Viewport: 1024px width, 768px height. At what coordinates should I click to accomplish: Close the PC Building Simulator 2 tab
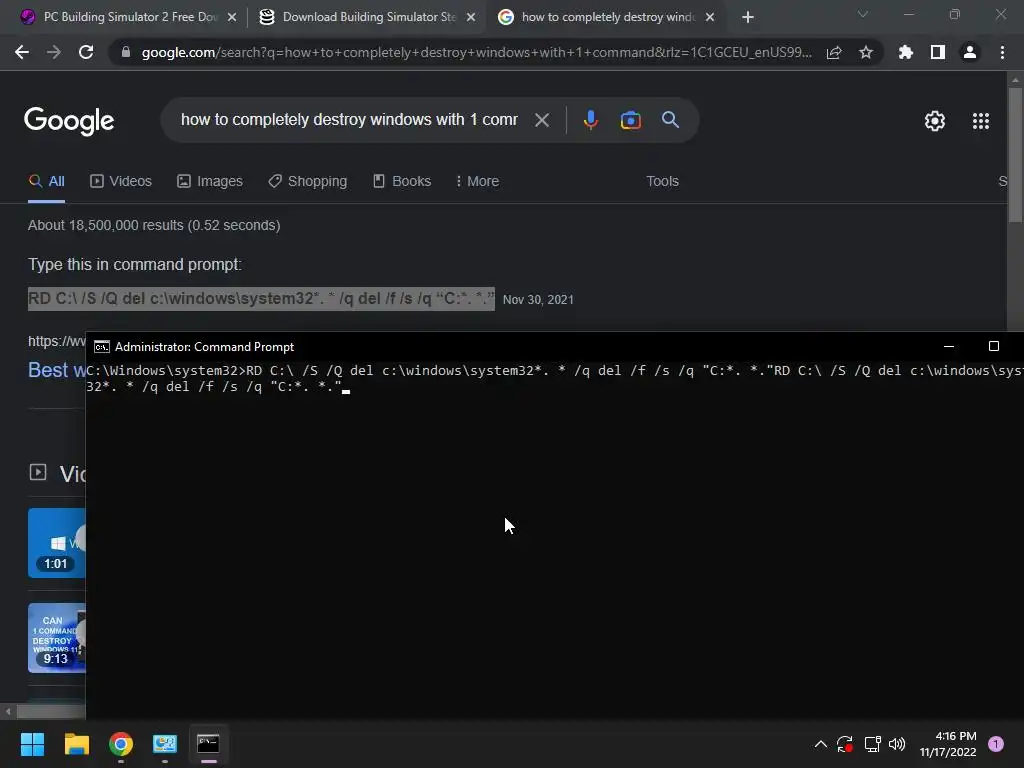pos(232,17)
